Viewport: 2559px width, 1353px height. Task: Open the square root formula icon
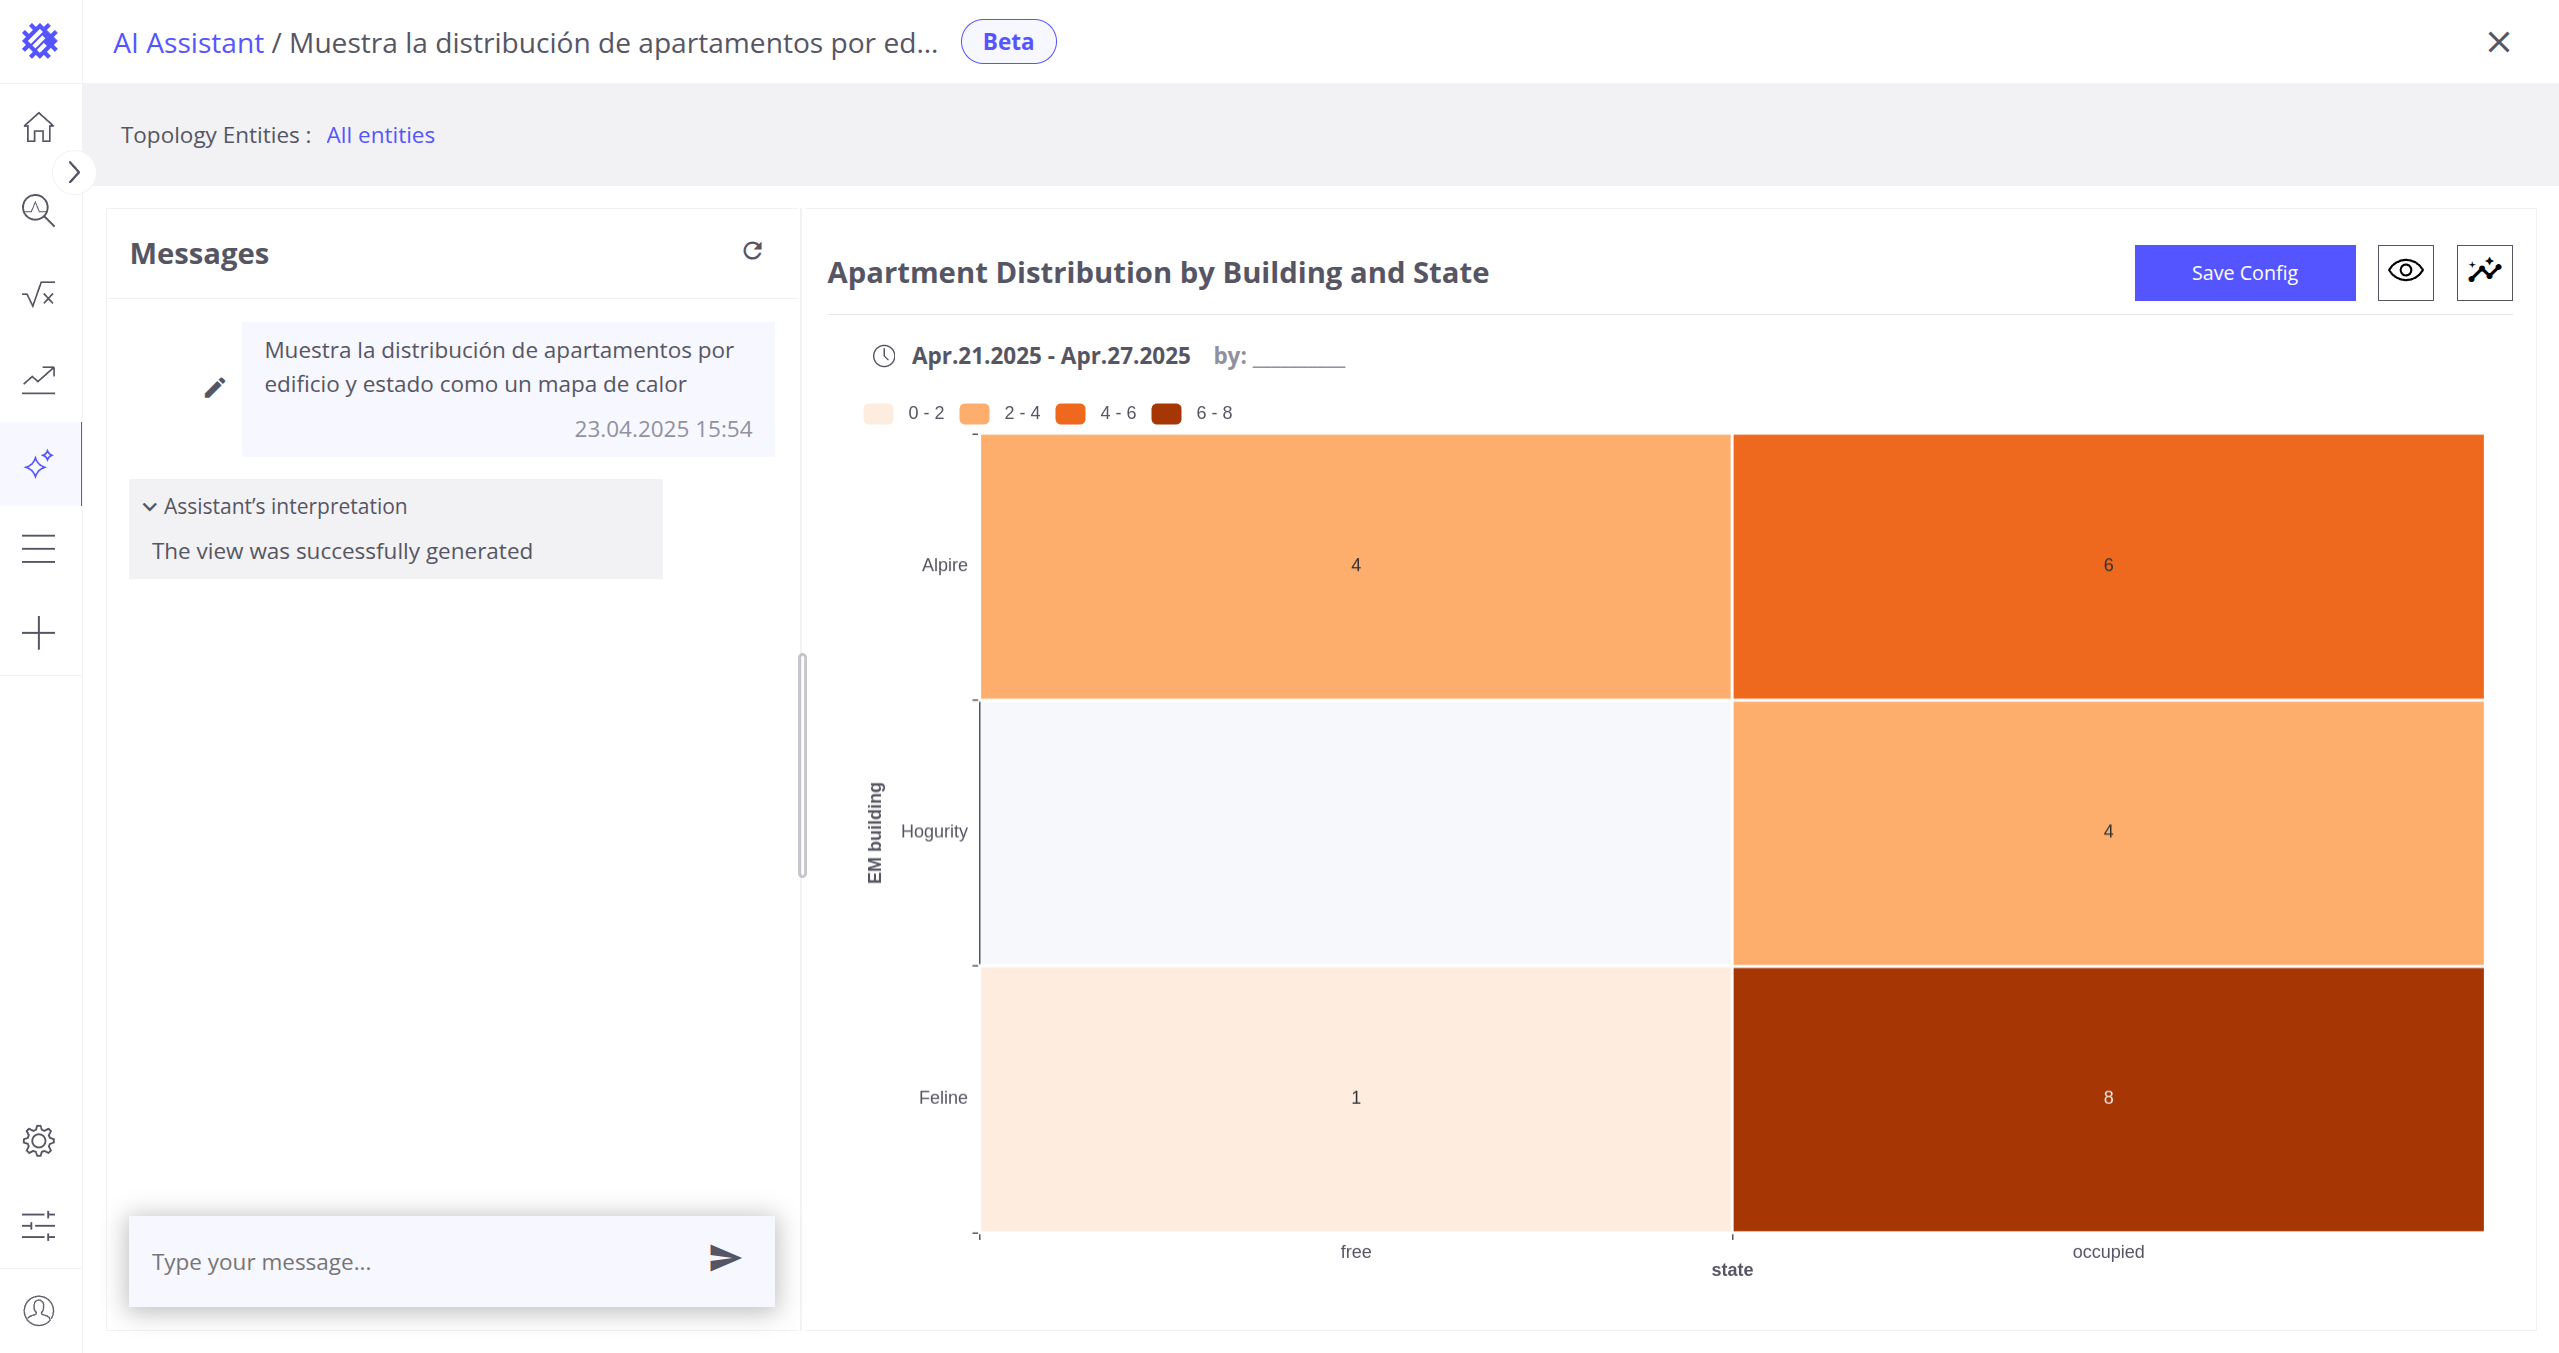[x=39, y=295]
